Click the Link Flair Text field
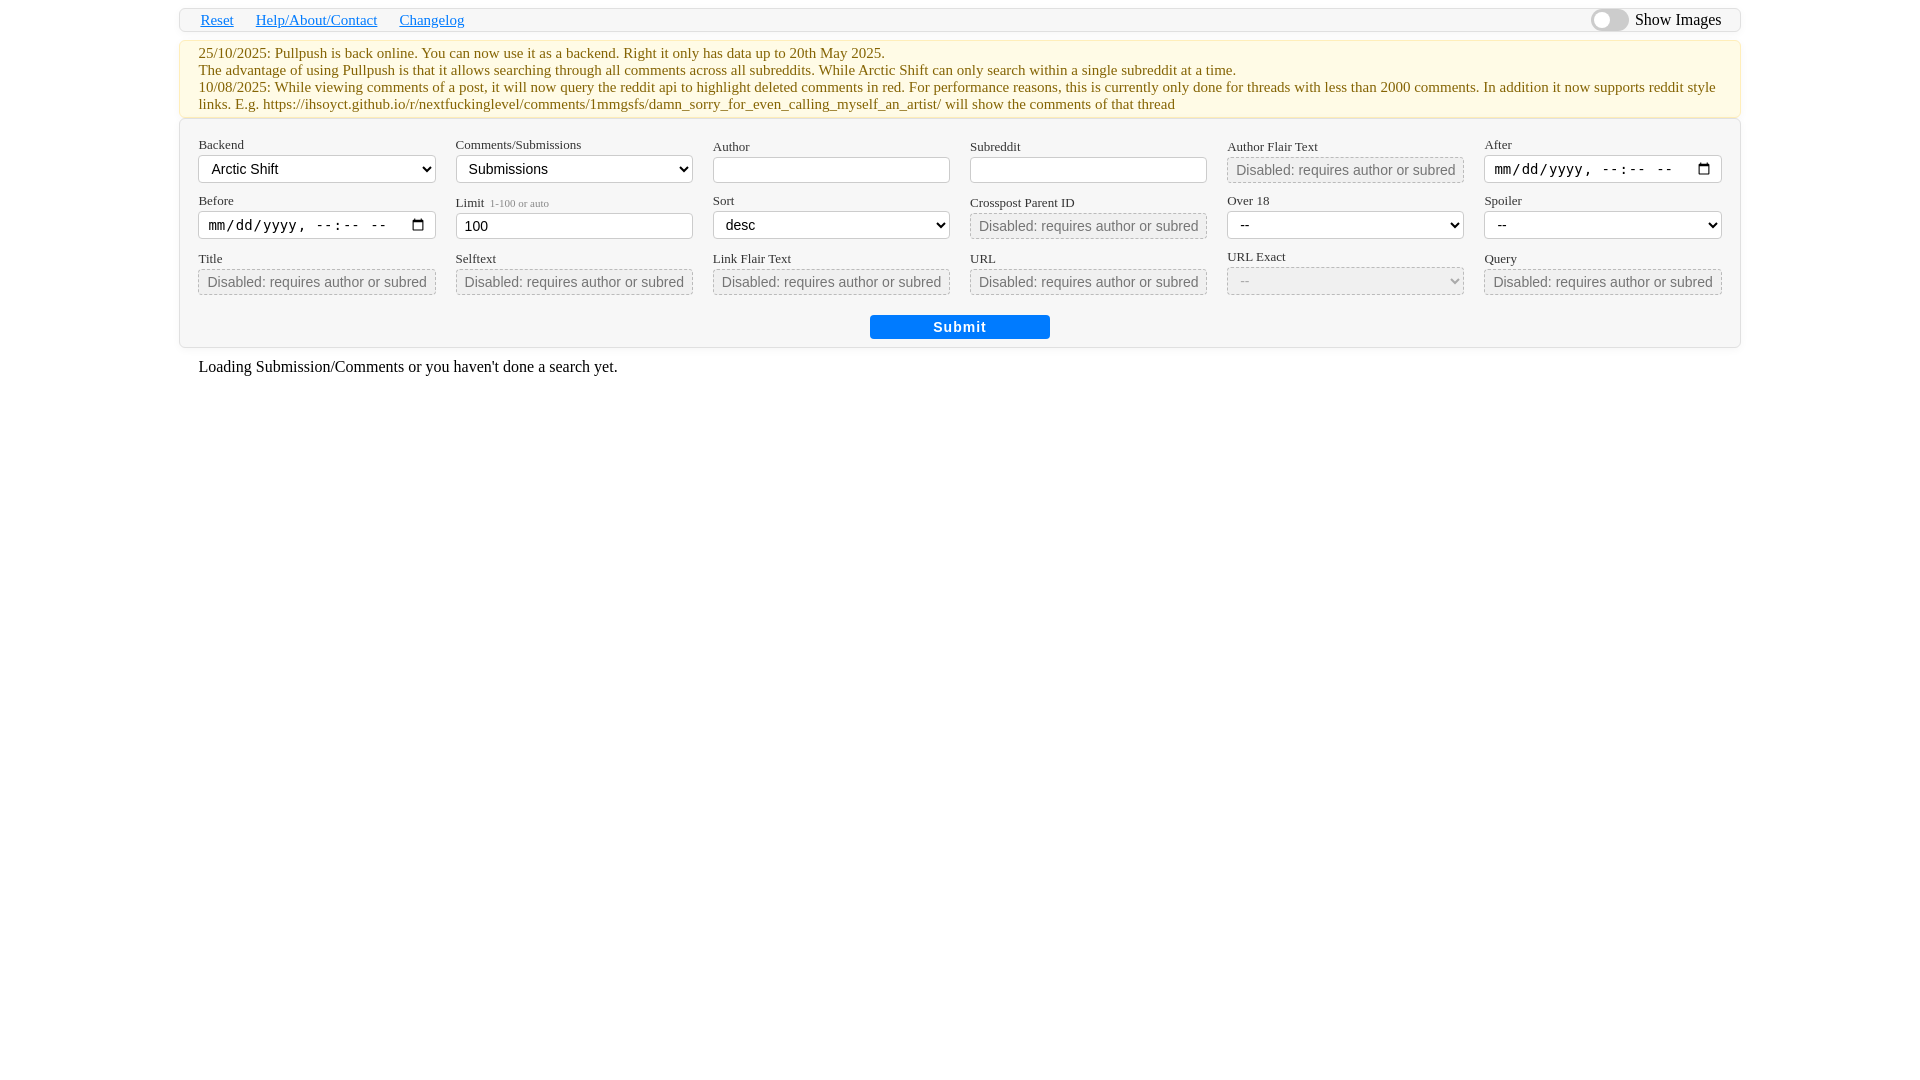 831,282
